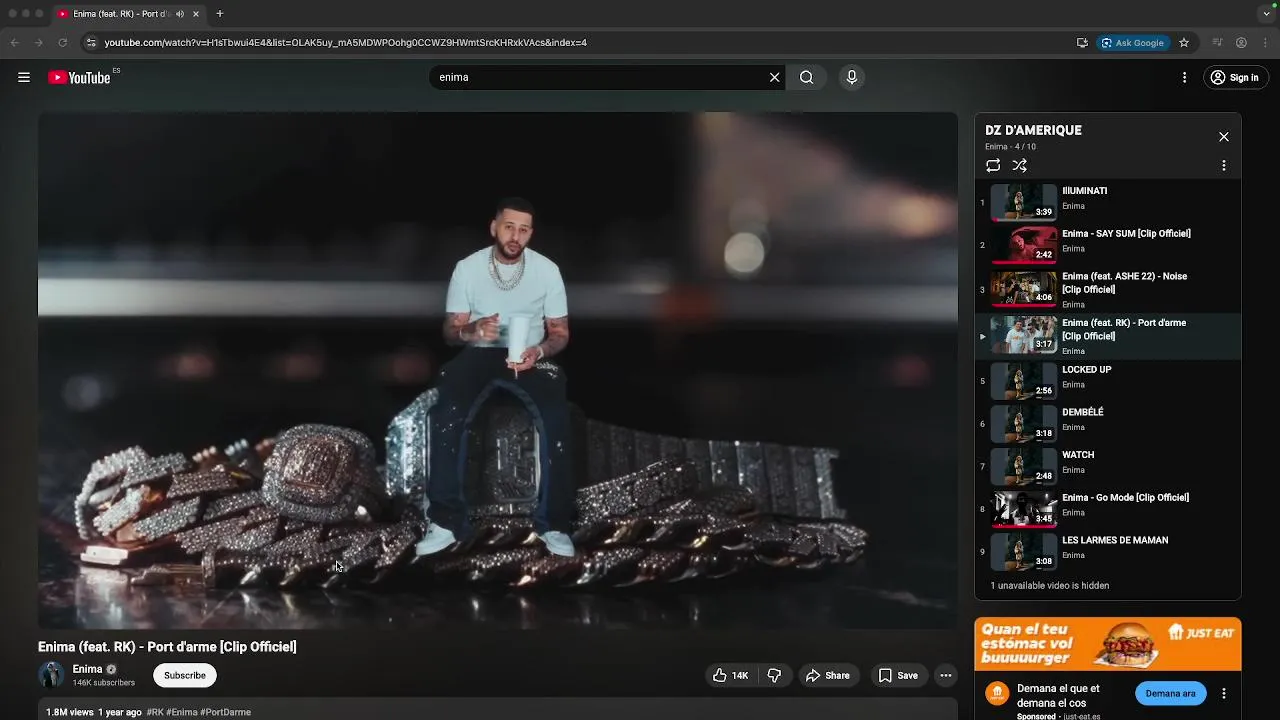Open the YouTube guide hamburger menu
This screenshot has width=1280, height=720.
(24, 77)
